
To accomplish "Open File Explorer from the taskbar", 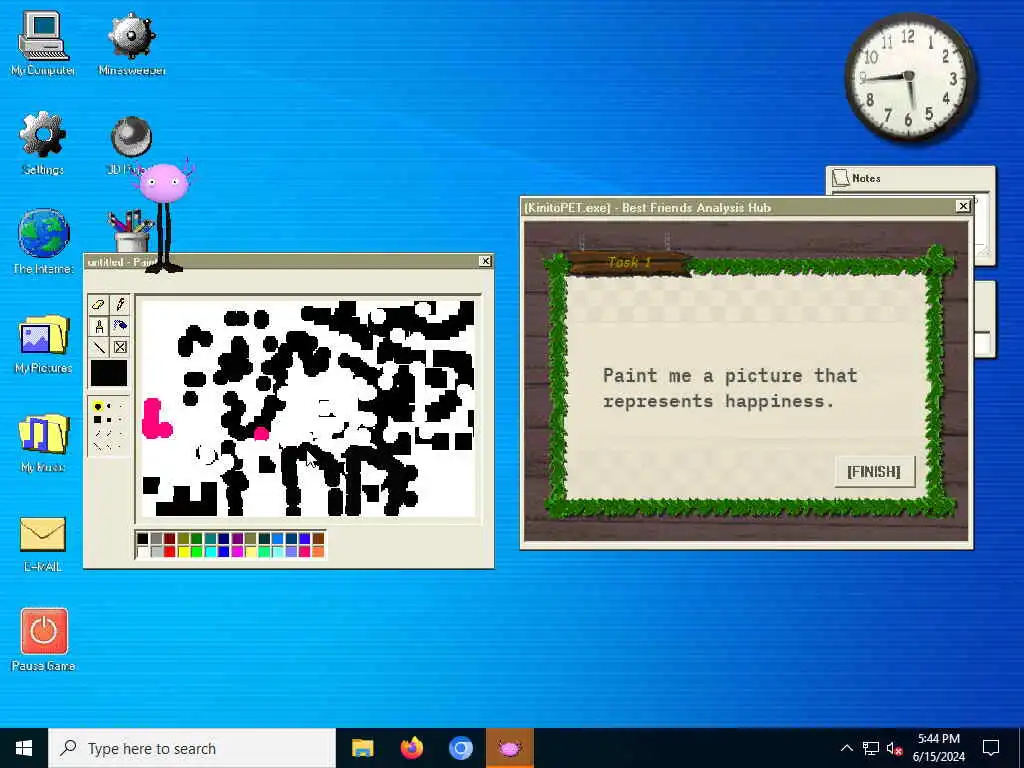I will (362, 748).
